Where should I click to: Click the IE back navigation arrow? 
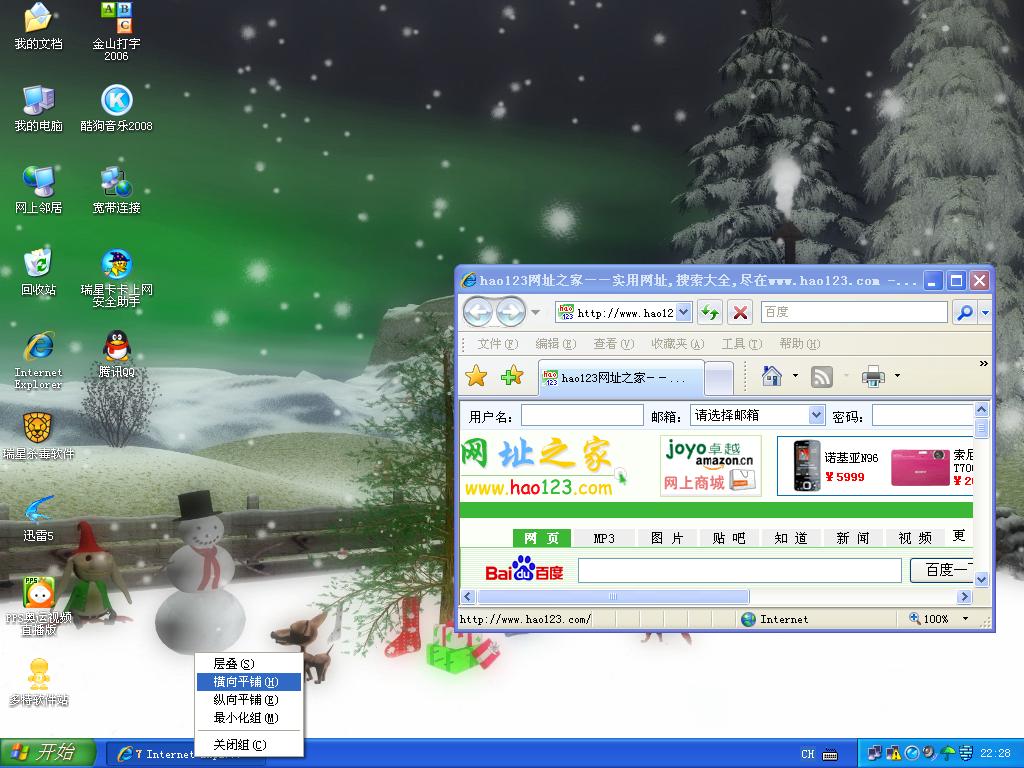click(x=478, y=312)
